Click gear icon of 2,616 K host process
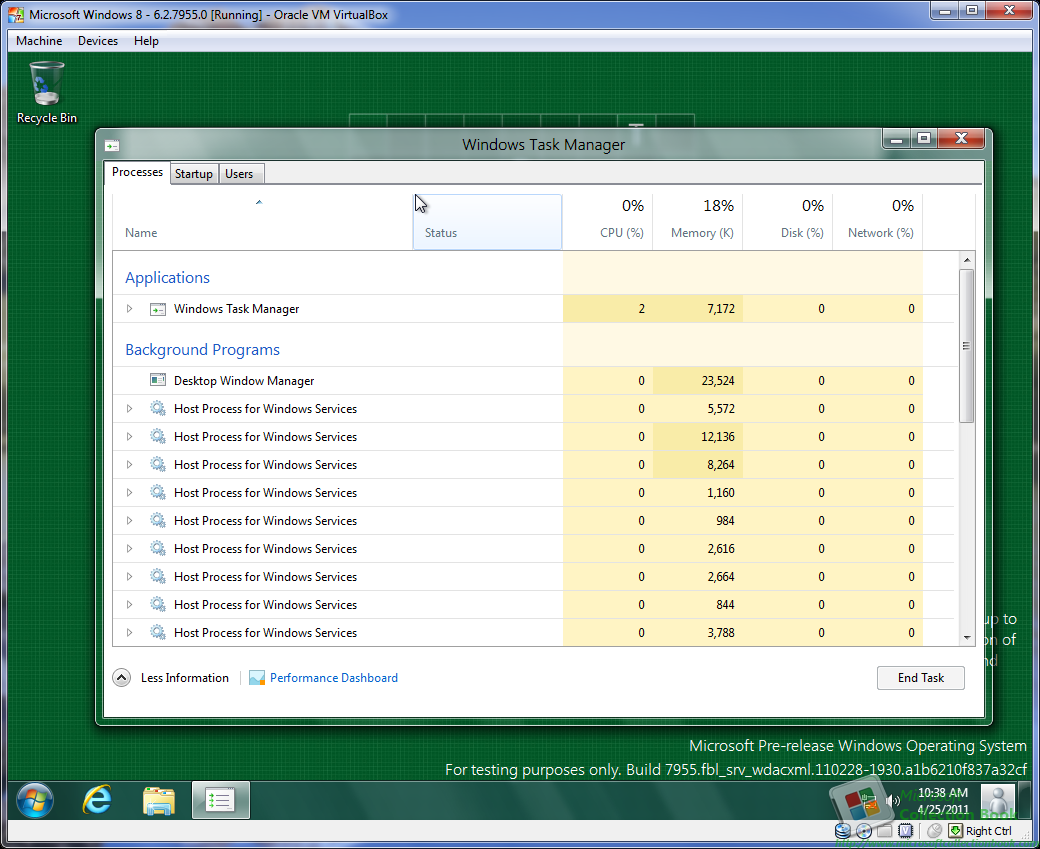This screenshot has height=849, width=1040. click(x=158, y=549)
